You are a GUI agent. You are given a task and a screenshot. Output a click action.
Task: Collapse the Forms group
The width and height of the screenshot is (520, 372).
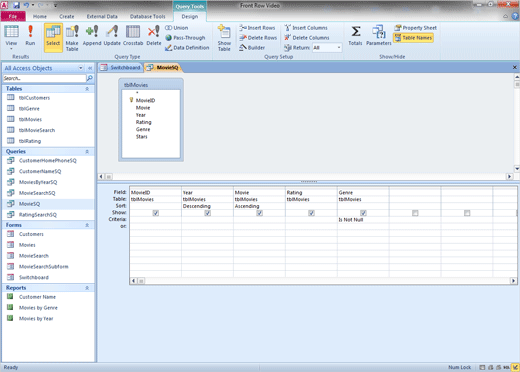pos(87,225)
